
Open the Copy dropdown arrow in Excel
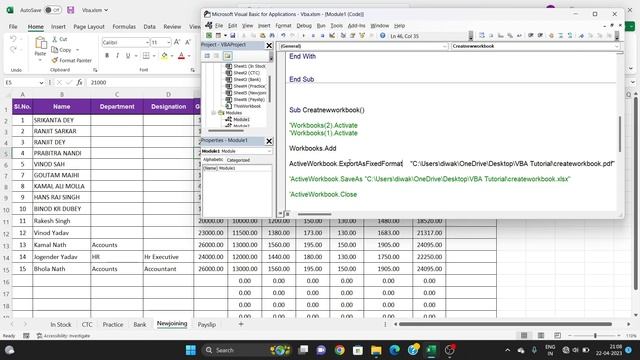point(78,50)
